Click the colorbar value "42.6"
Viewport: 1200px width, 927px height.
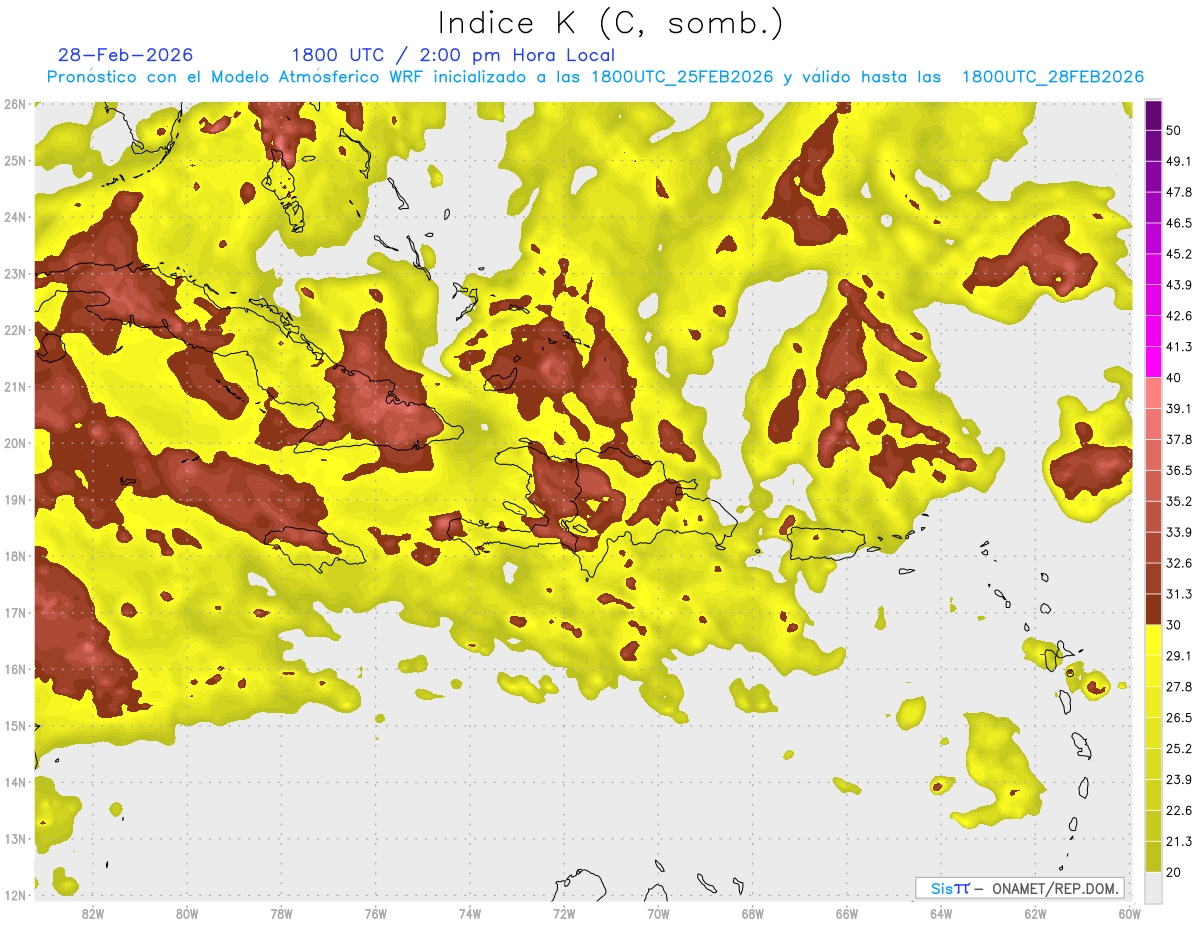(1179, 315)
